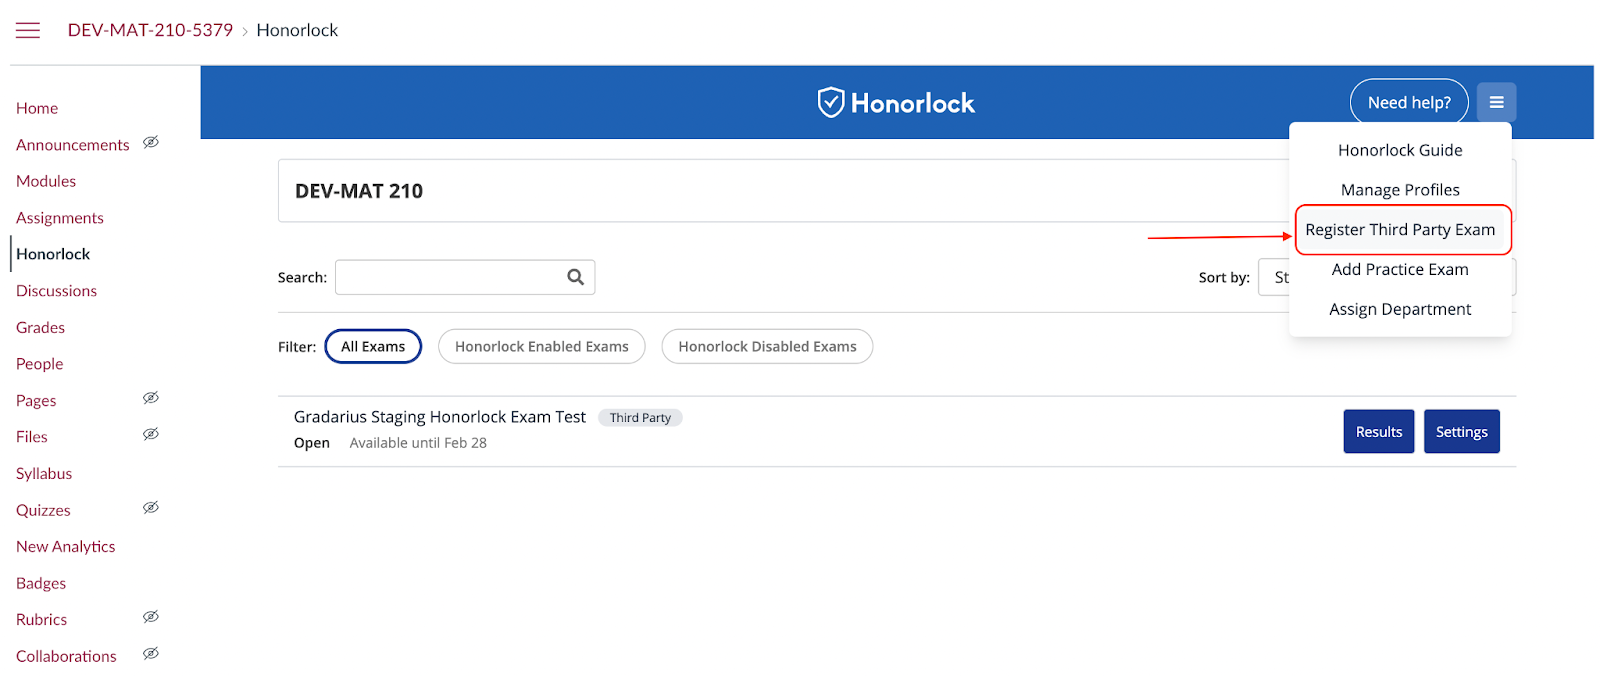Filter by Honorlock Disabled Exams

point(767,346)
